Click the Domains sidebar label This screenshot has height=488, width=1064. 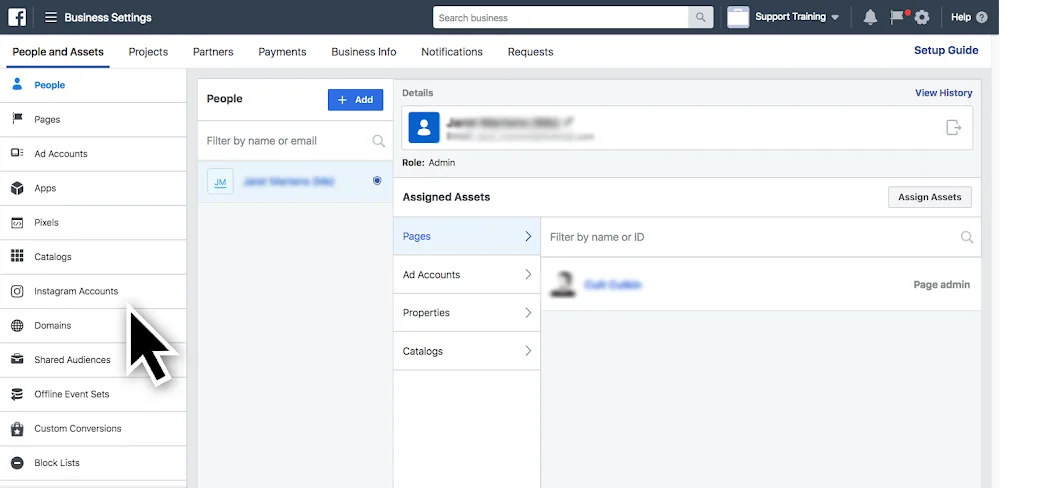coord(53,325)
